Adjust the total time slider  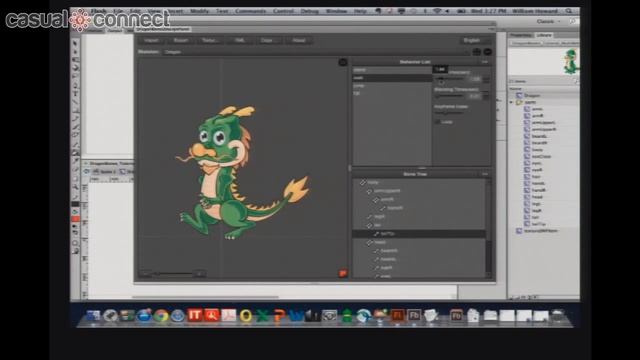click(x=450, y=79)
